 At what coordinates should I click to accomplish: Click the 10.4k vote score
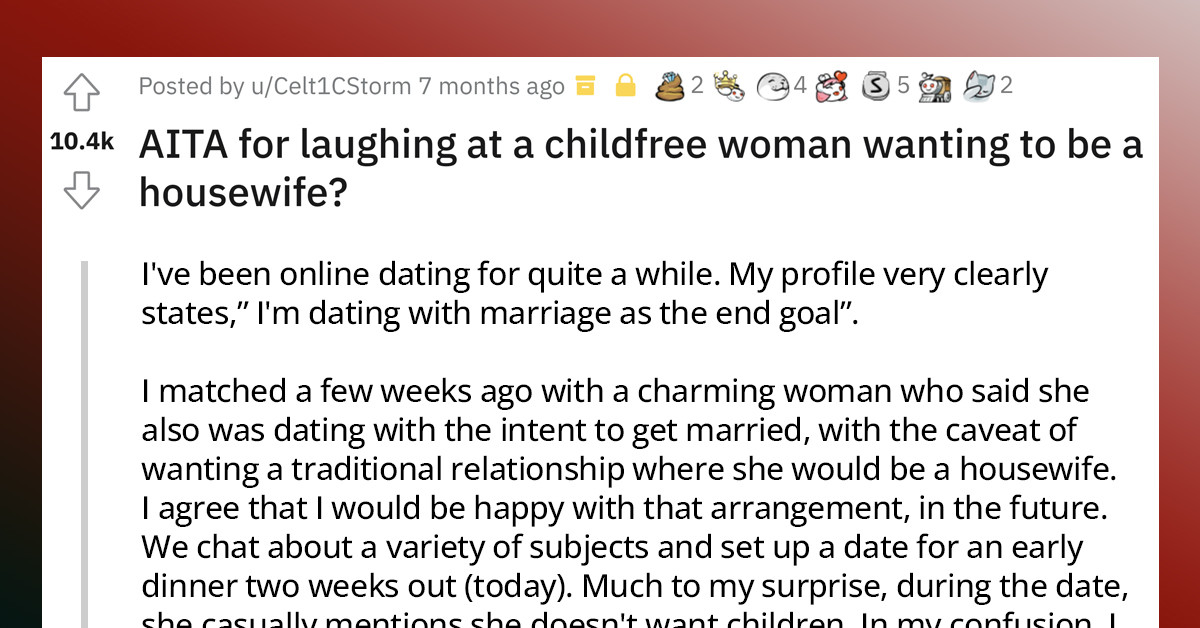coord(81,142)
